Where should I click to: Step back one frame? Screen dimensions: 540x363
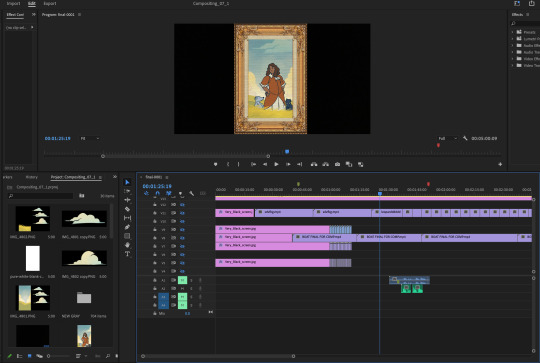click(x=265, y=165)
